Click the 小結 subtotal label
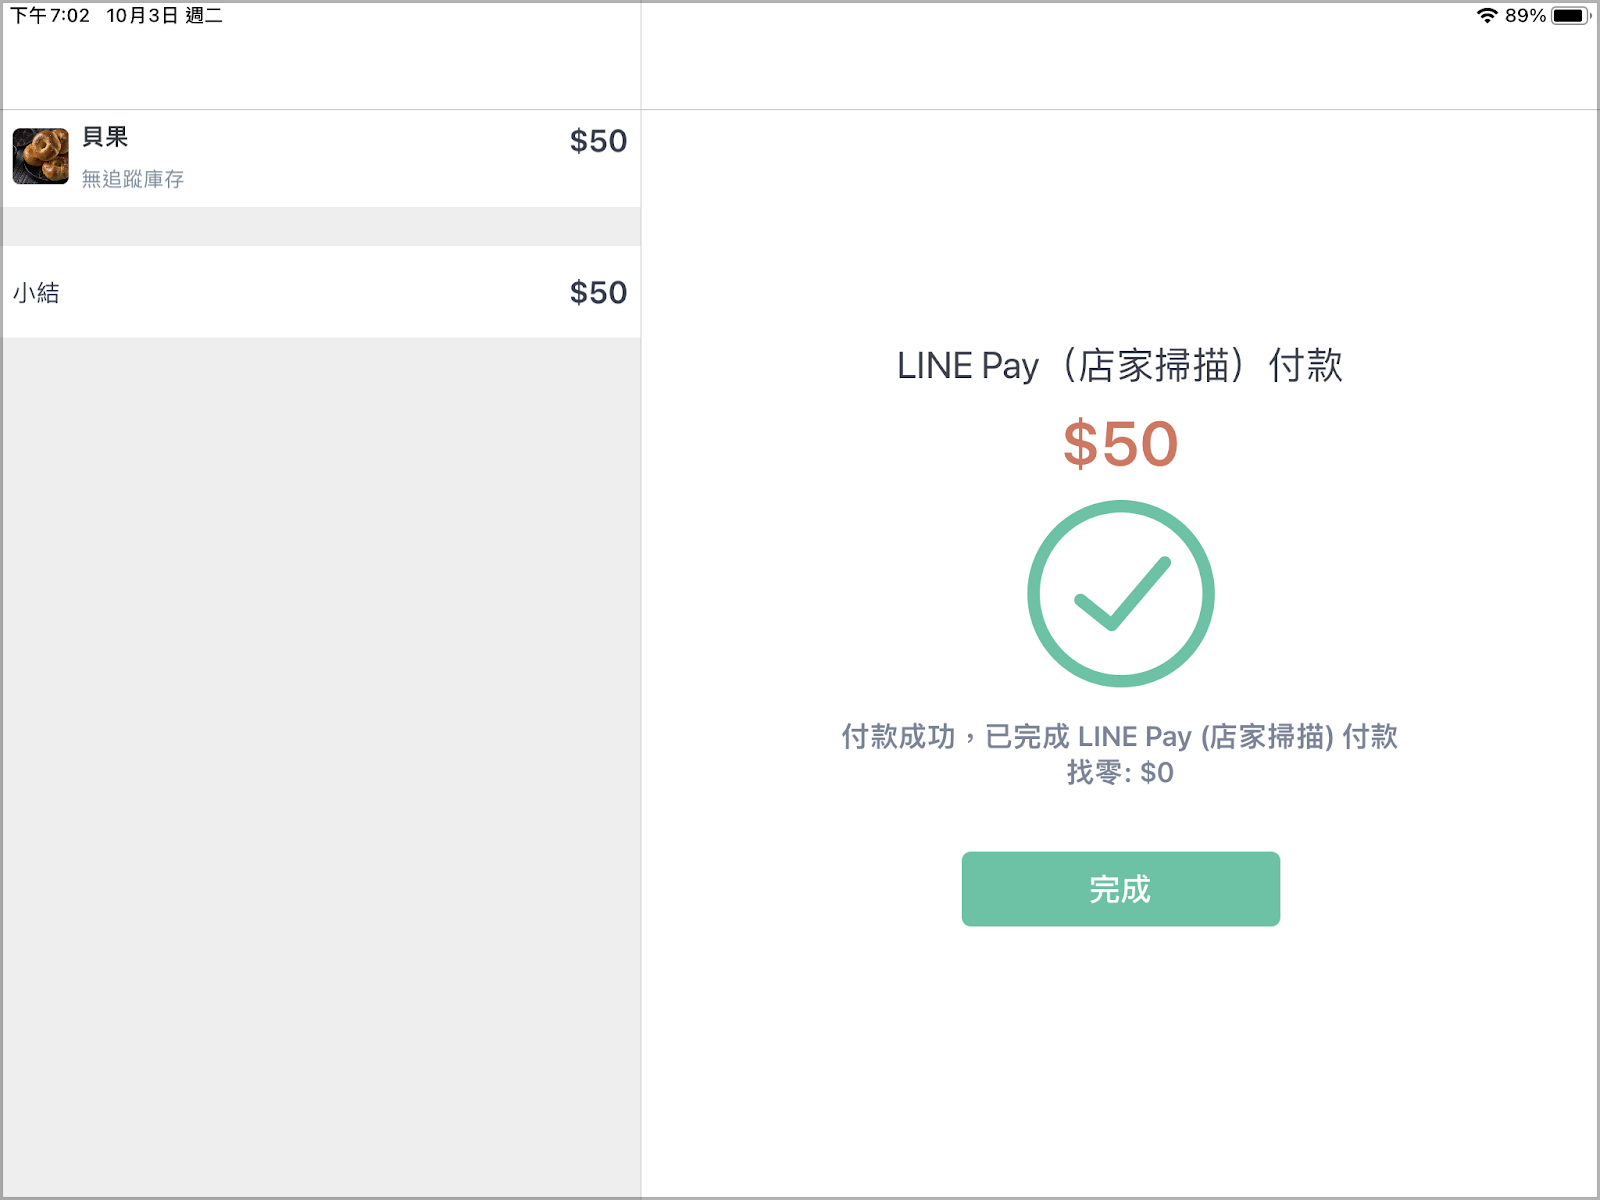 point(36,293)
